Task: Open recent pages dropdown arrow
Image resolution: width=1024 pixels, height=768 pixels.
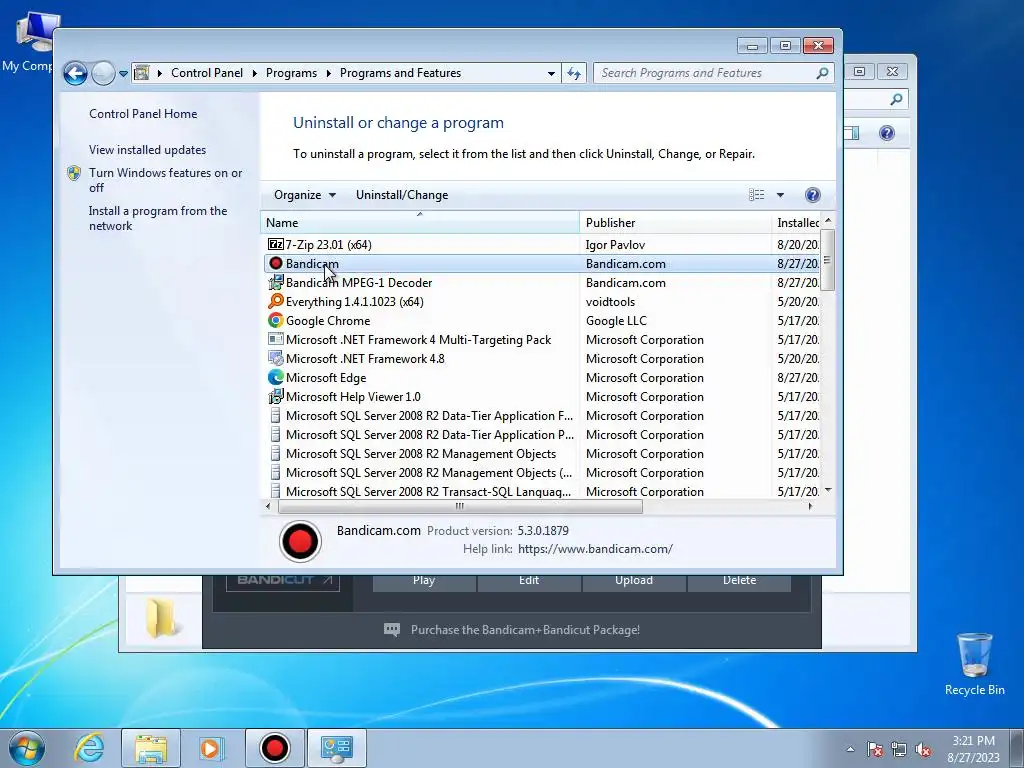Action: click(x=123, y=73)
